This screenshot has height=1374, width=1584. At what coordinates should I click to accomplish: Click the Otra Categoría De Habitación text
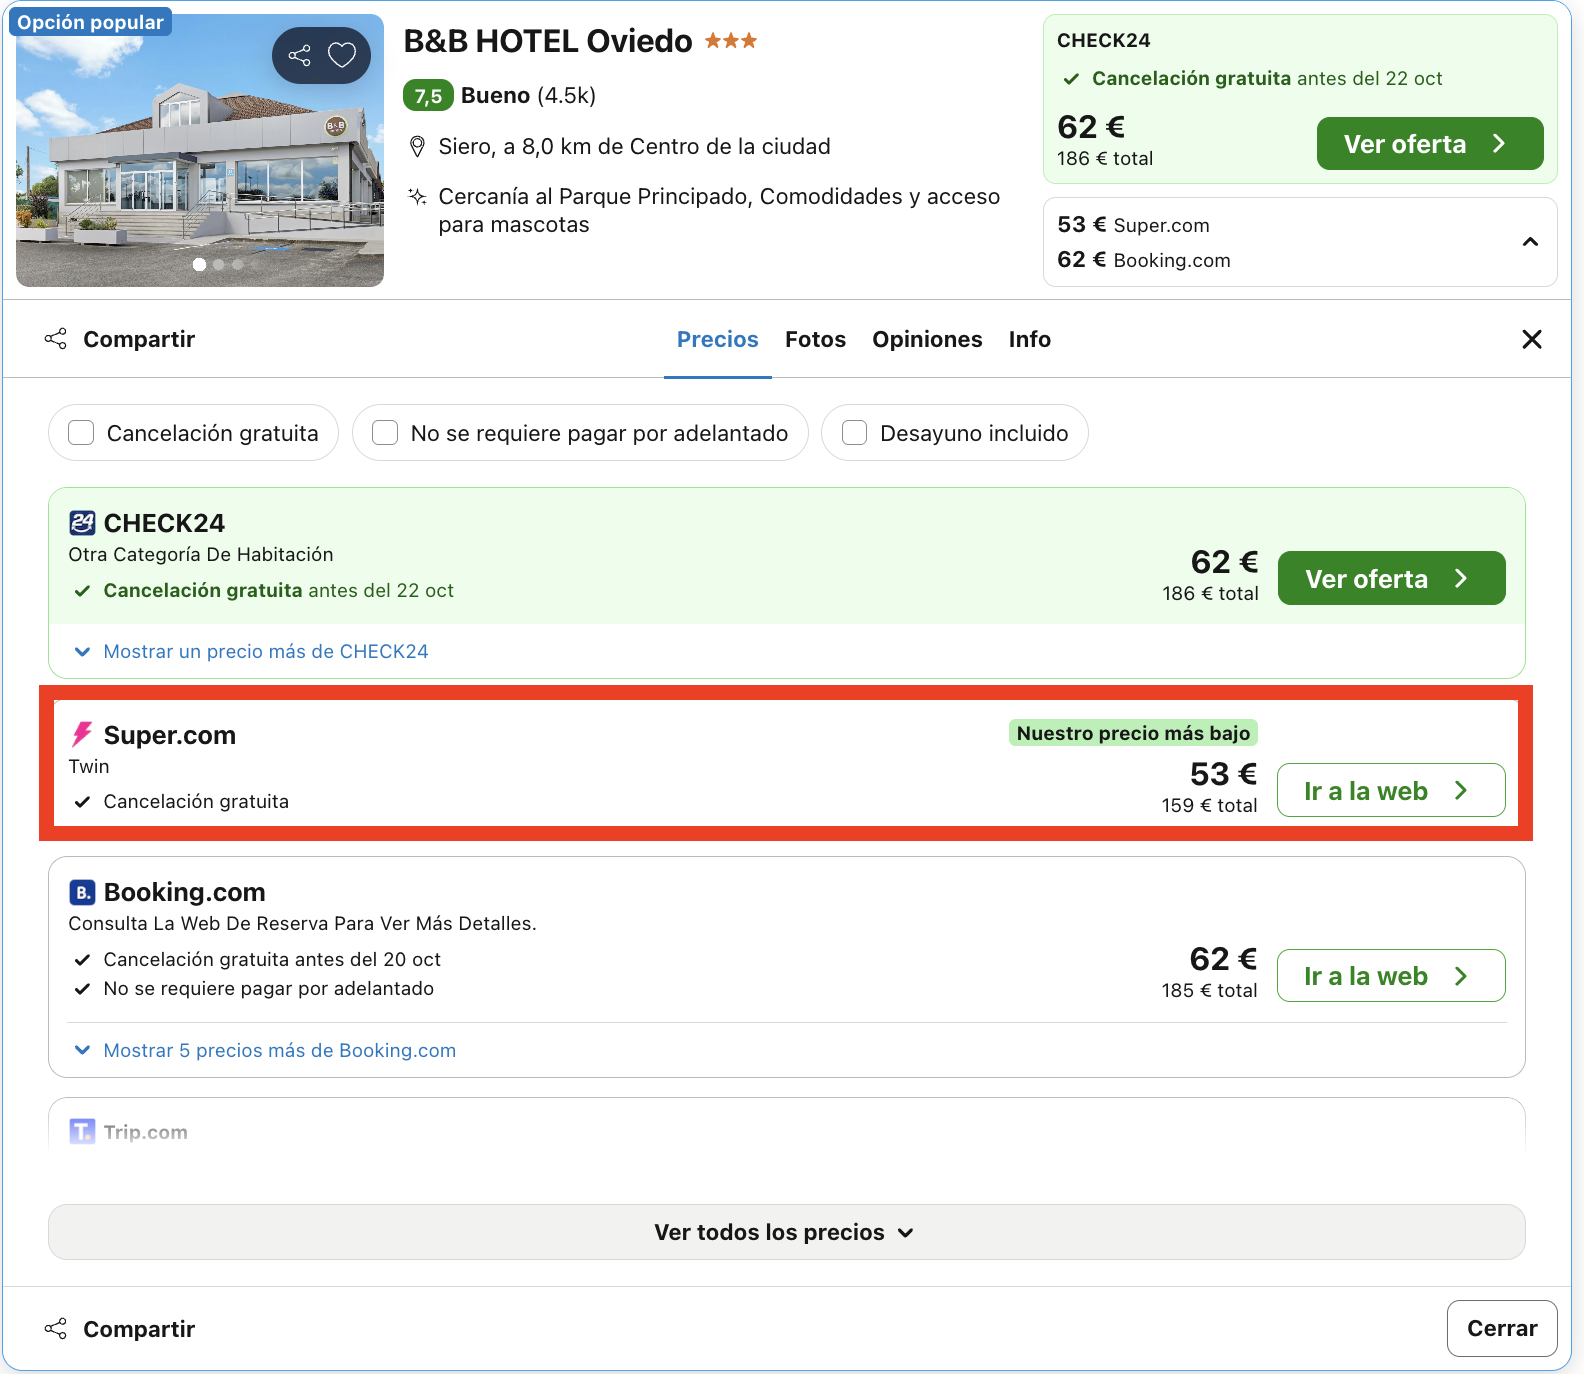[x=201, y=554]
